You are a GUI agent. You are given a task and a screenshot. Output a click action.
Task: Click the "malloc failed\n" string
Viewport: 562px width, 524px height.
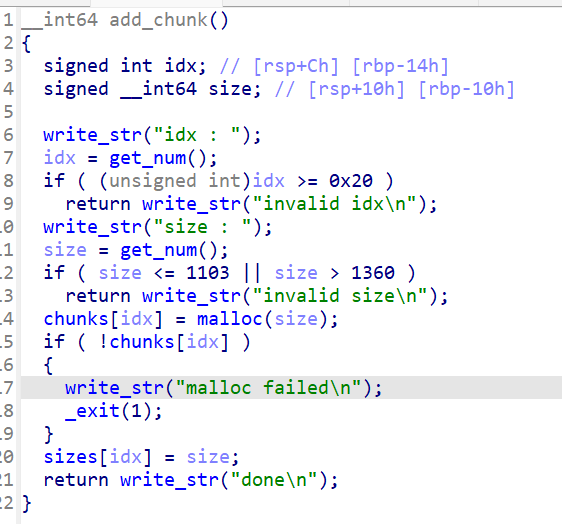click(x=268, y=388)
